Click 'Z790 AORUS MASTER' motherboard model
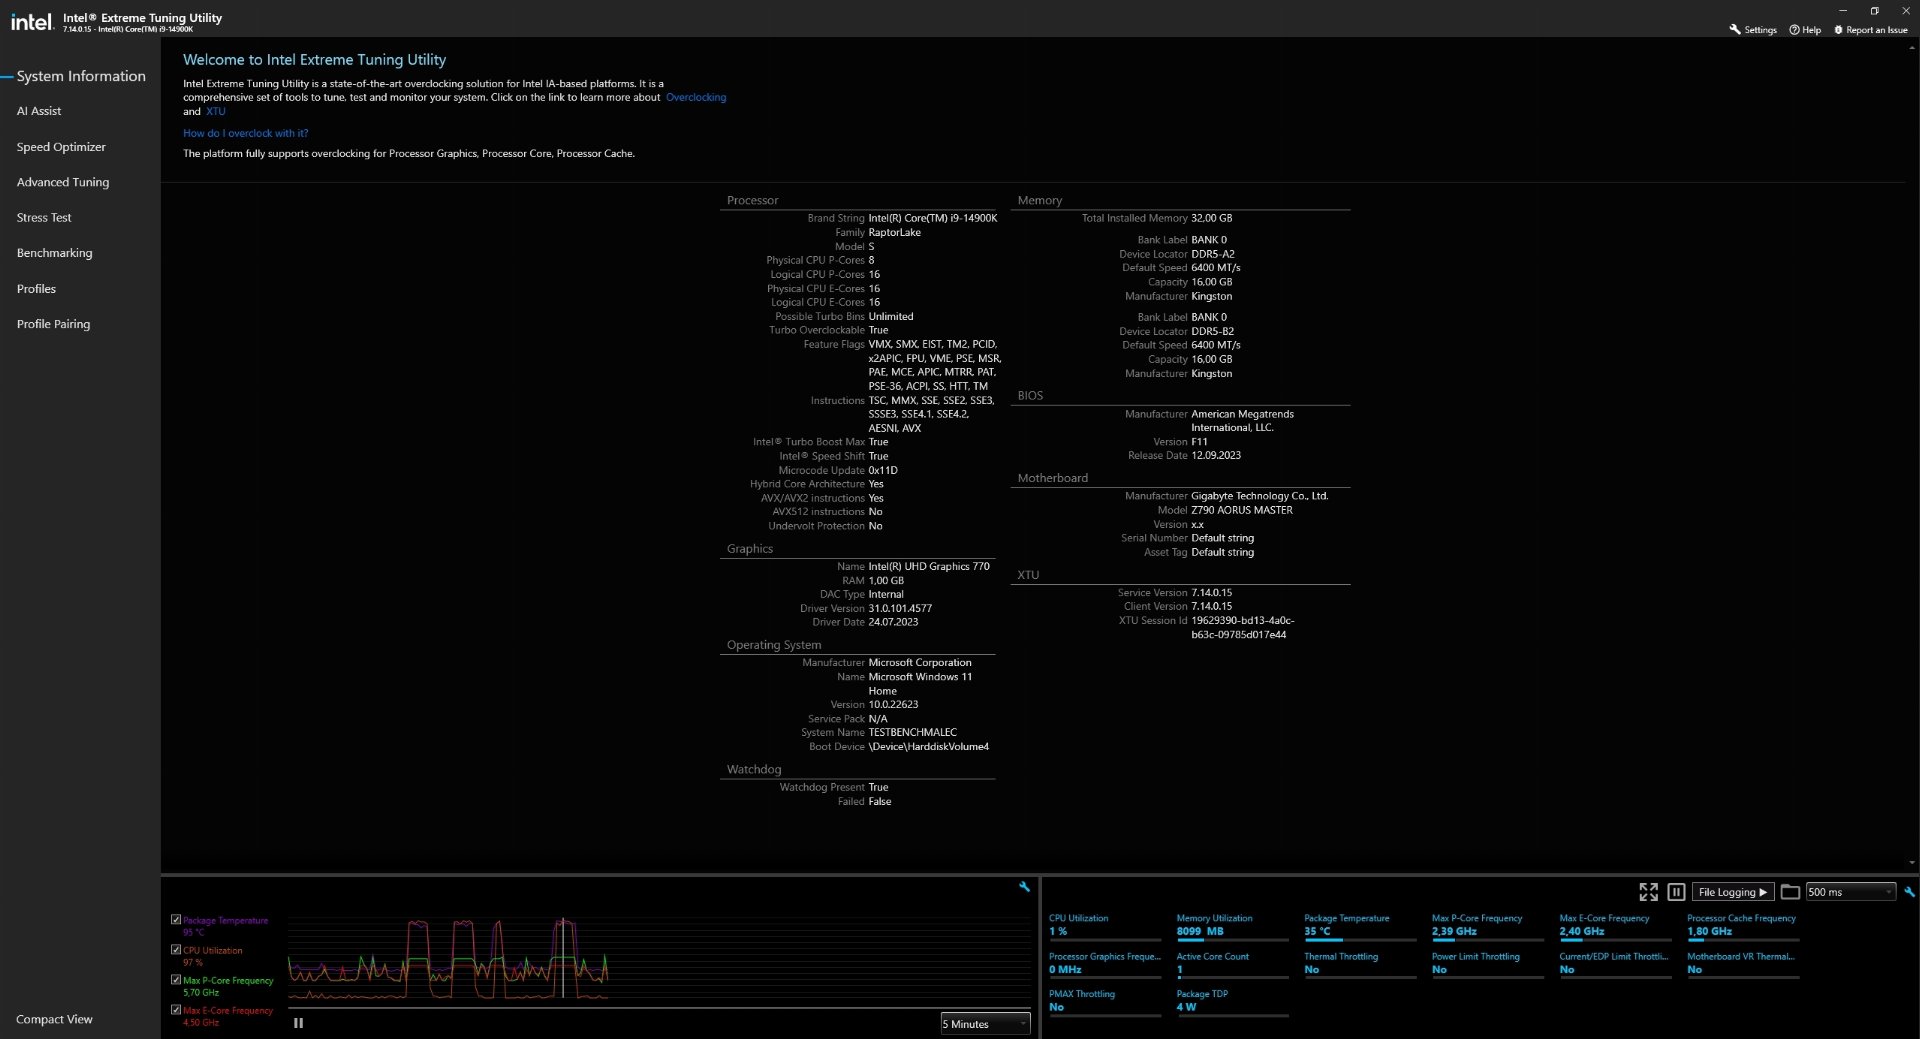Viewport: 1920px width, 1039px height. [1242, 510]
